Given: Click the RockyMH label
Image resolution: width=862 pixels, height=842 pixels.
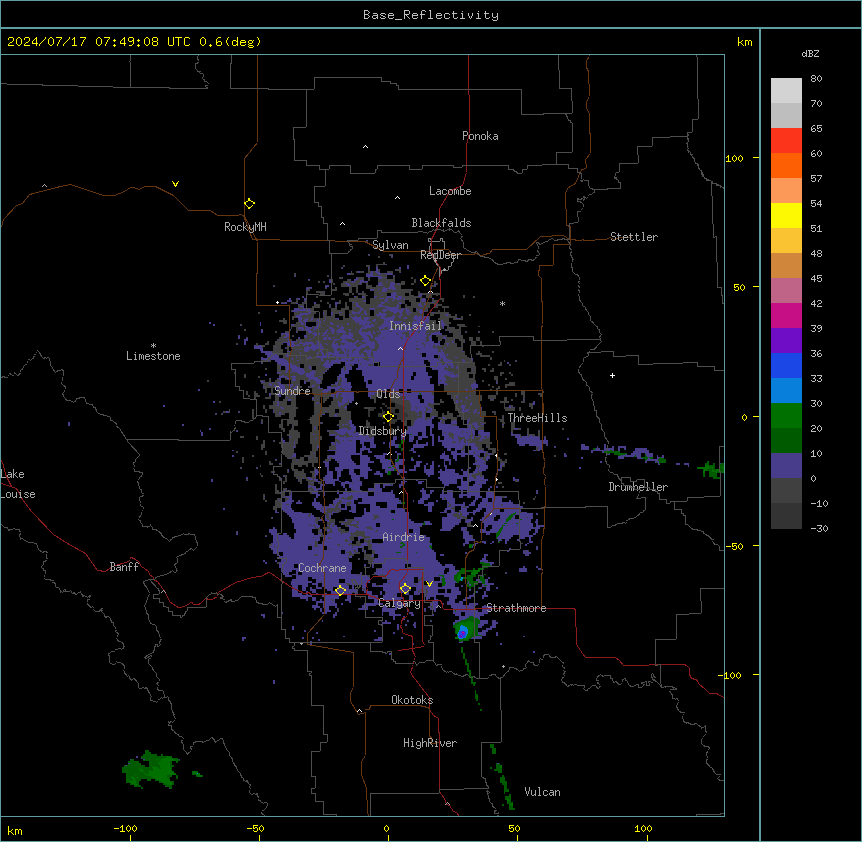Looking at the screenshot, I should (245, 227).
